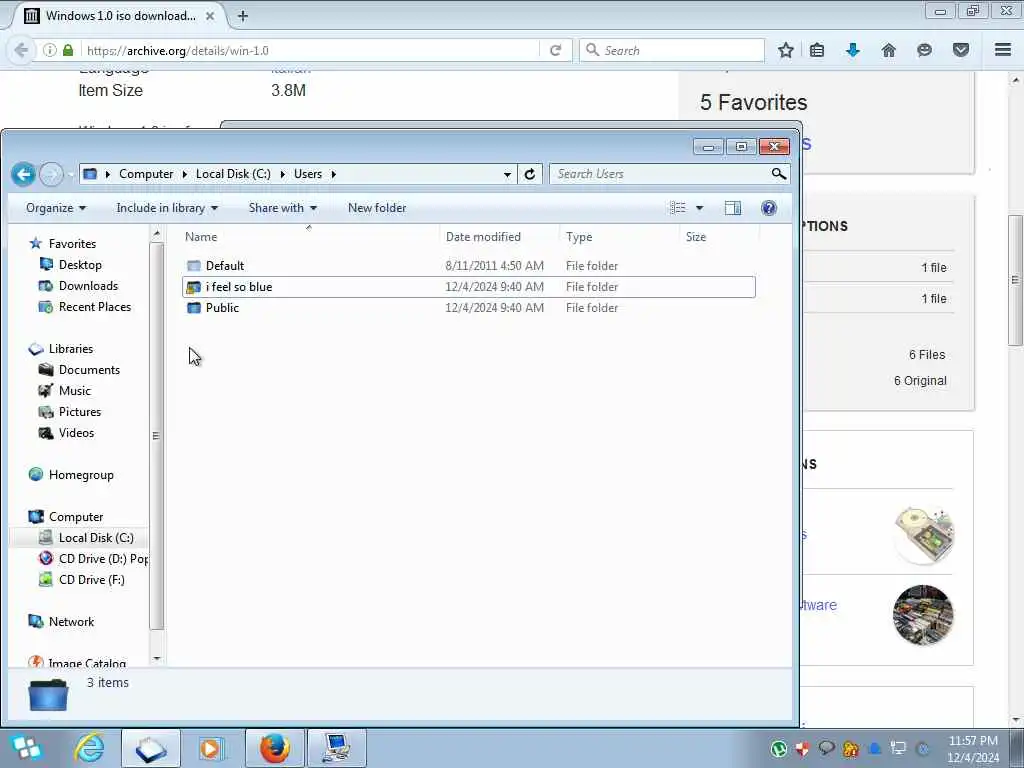Open Share with dropdown

click(x=283, y=208)
